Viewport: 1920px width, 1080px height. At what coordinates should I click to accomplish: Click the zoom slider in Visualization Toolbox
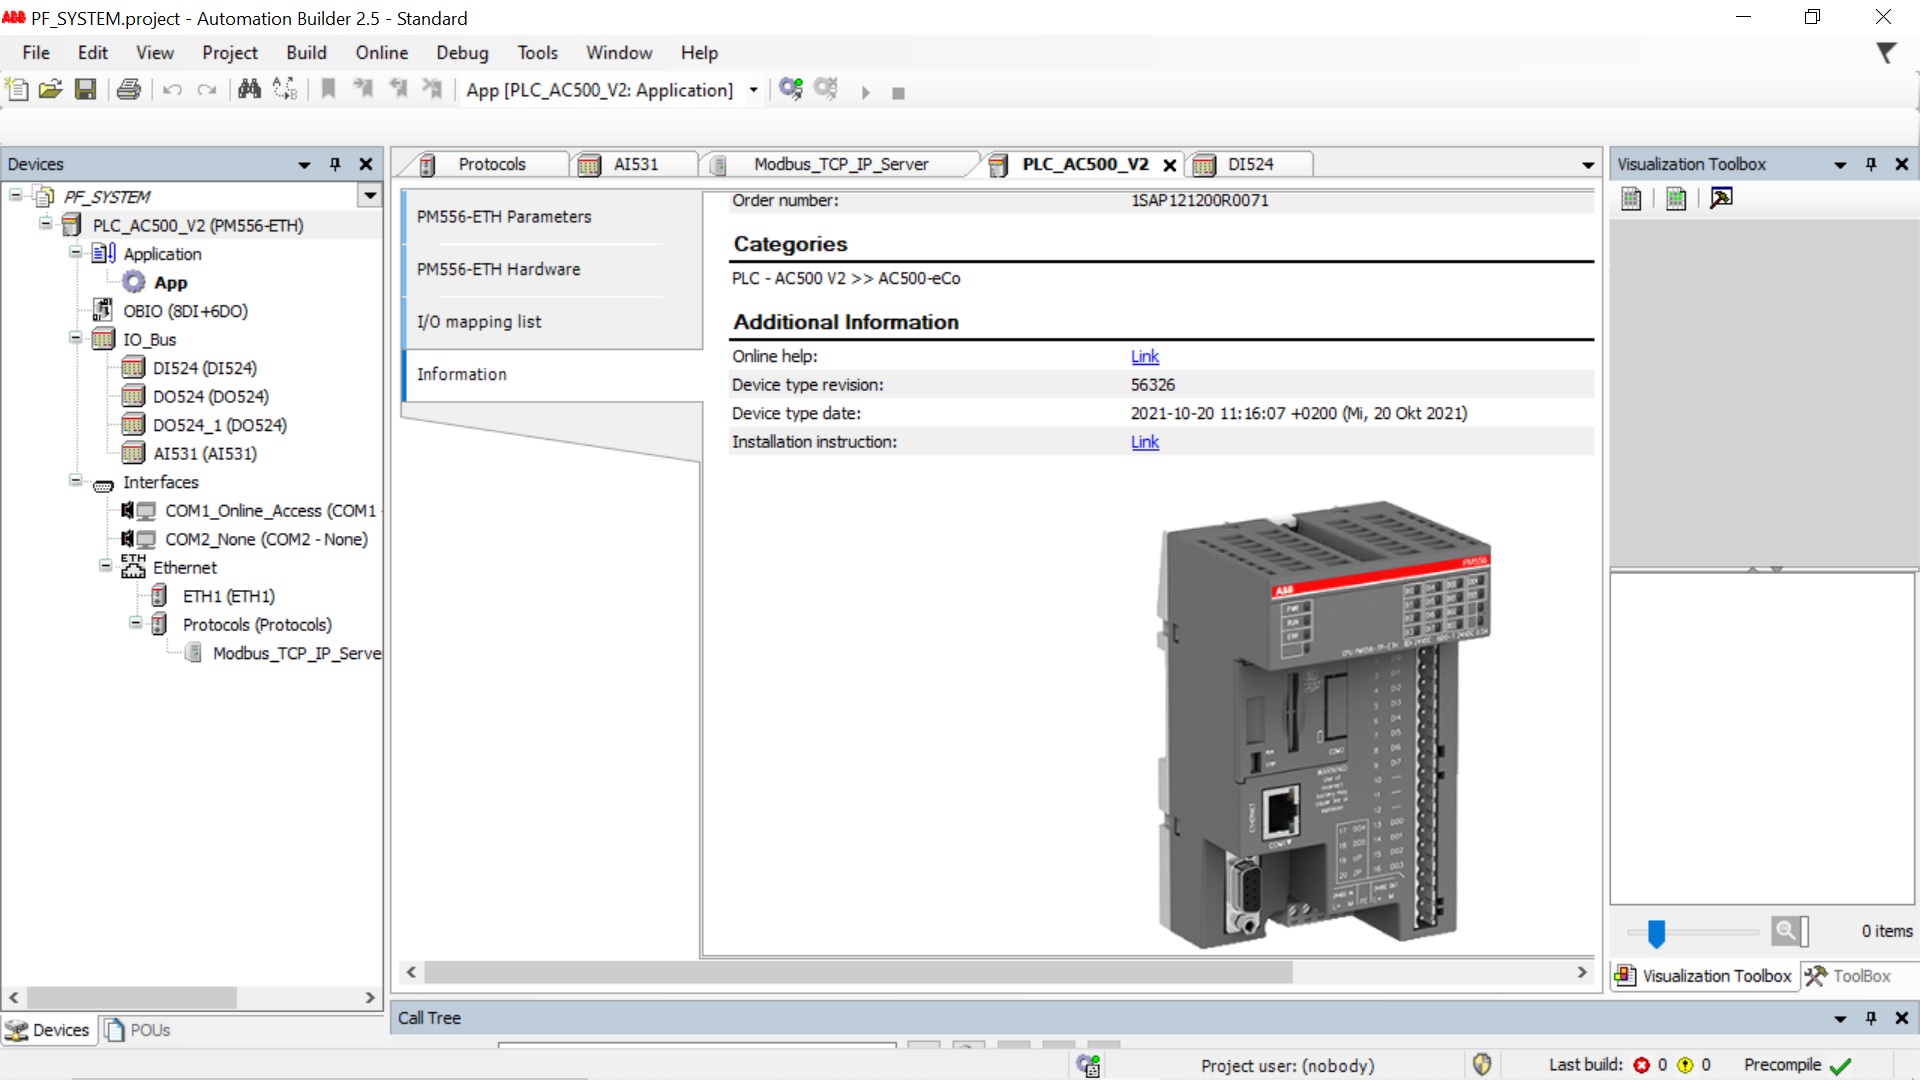click(x=1656, y=933)
